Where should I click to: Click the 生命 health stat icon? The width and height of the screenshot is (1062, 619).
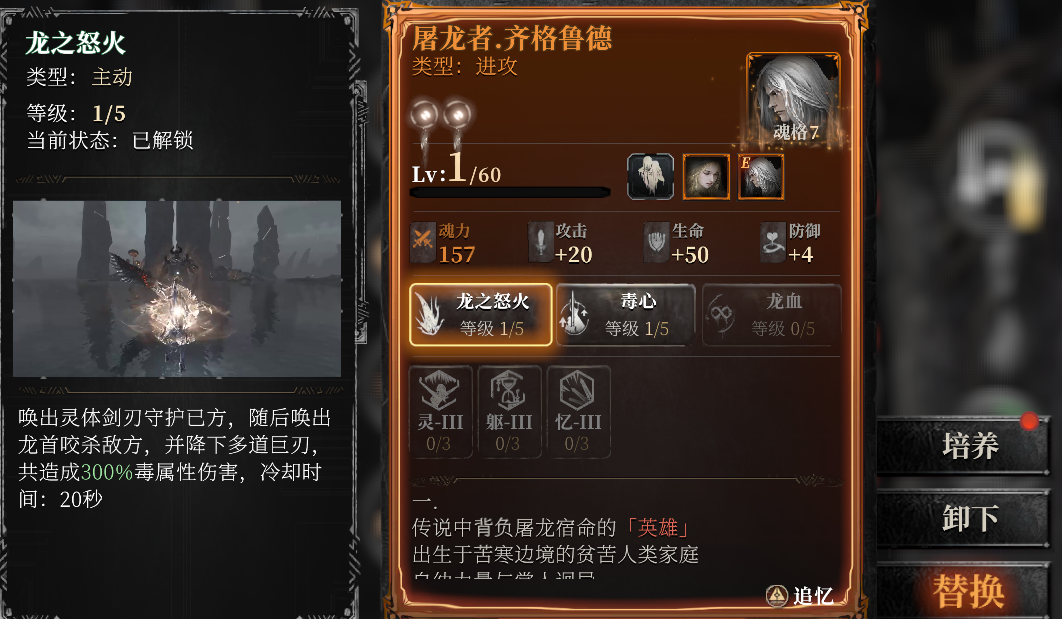656,242
